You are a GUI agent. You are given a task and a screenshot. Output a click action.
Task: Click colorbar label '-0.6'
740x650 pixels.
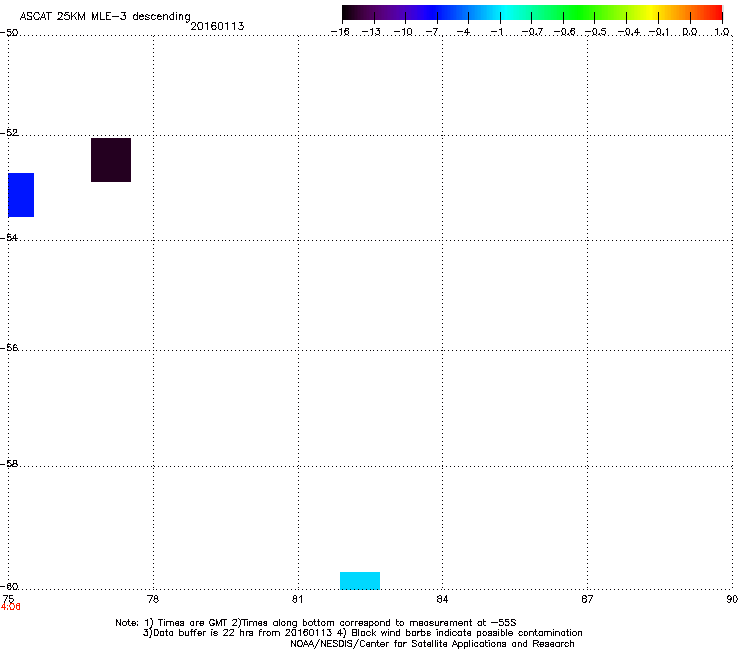(564, 32)
